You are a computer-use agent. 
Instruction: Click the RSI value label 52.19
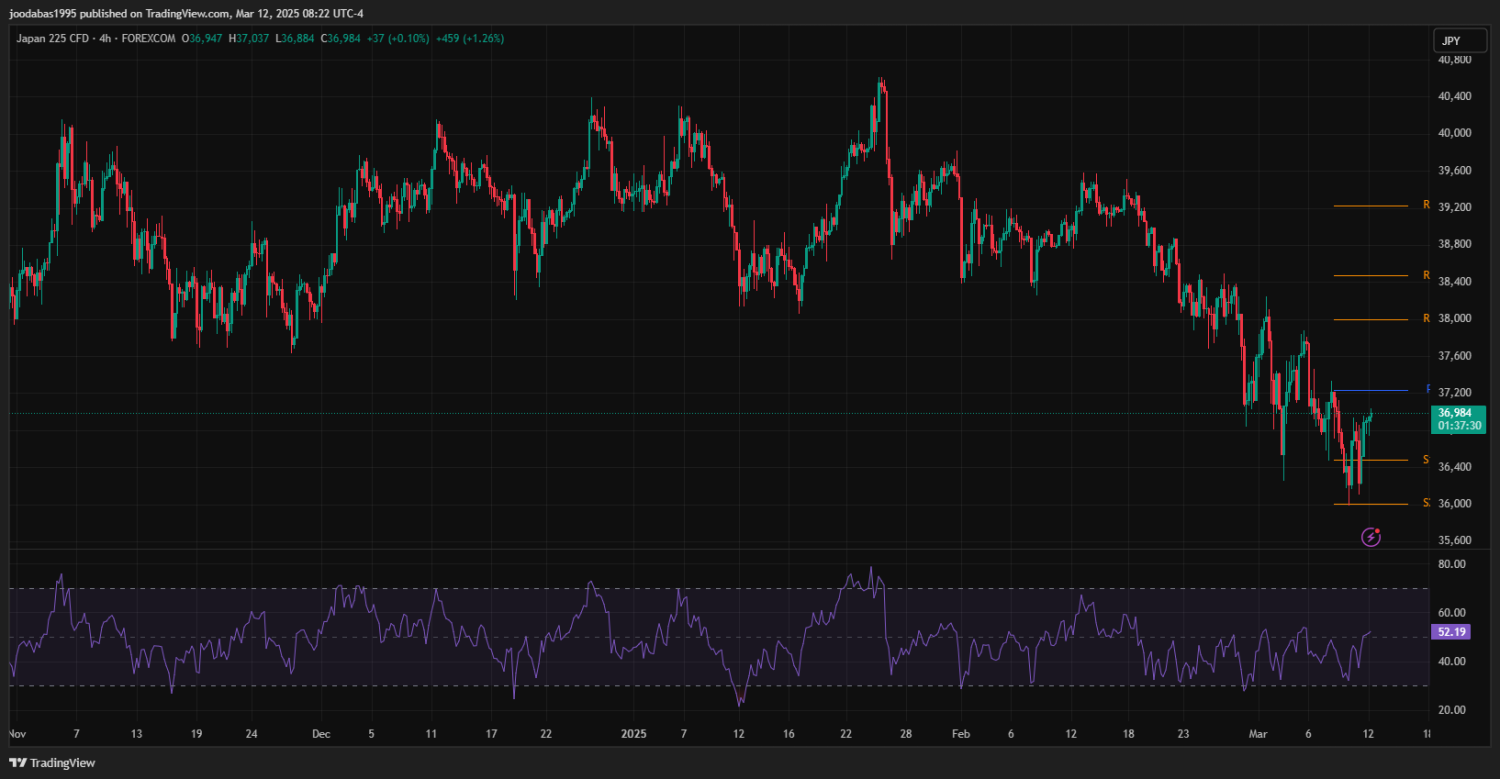[1450, 632]
